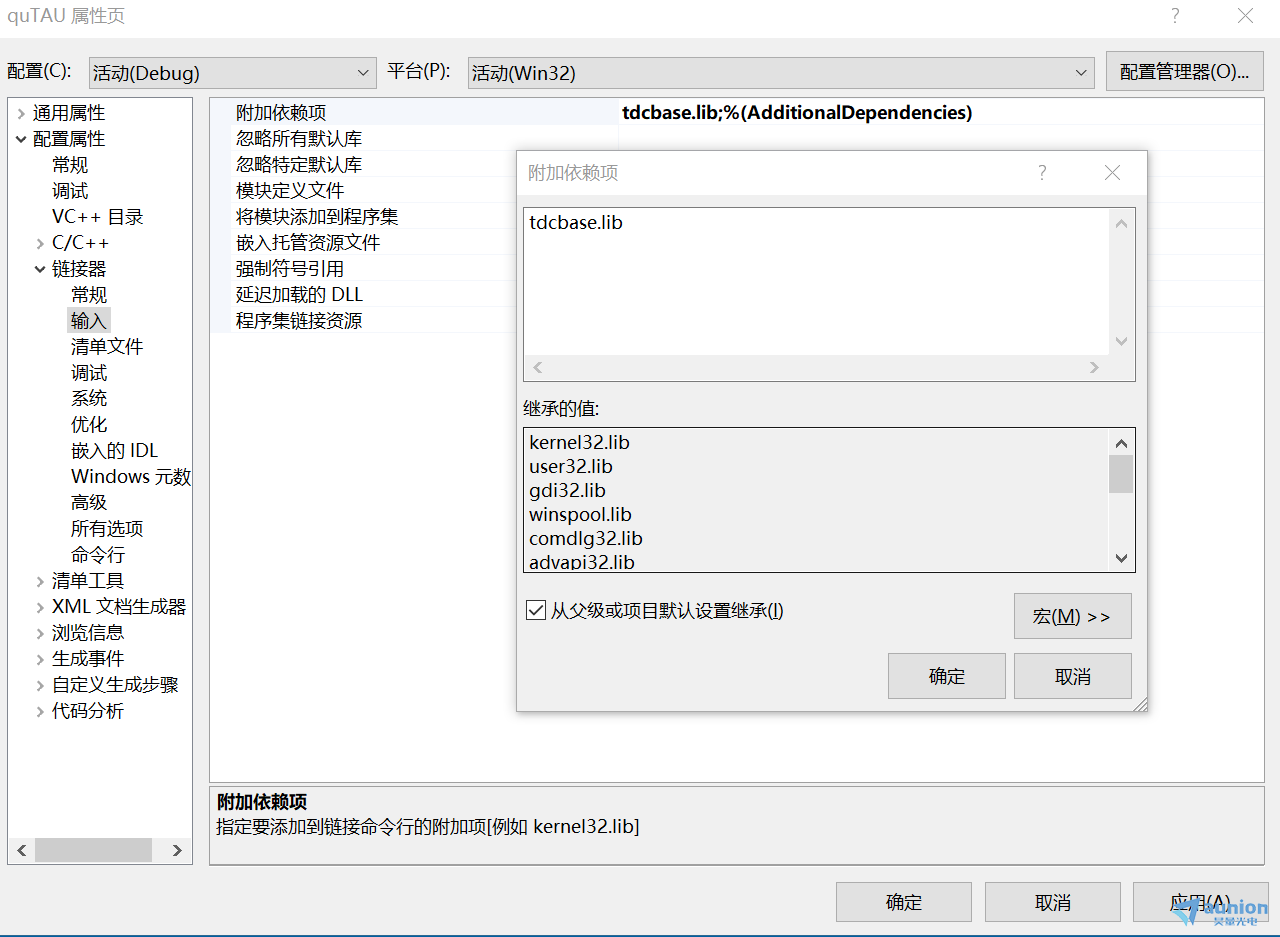Click inherited values scroll up arrow

point(1121,443)
